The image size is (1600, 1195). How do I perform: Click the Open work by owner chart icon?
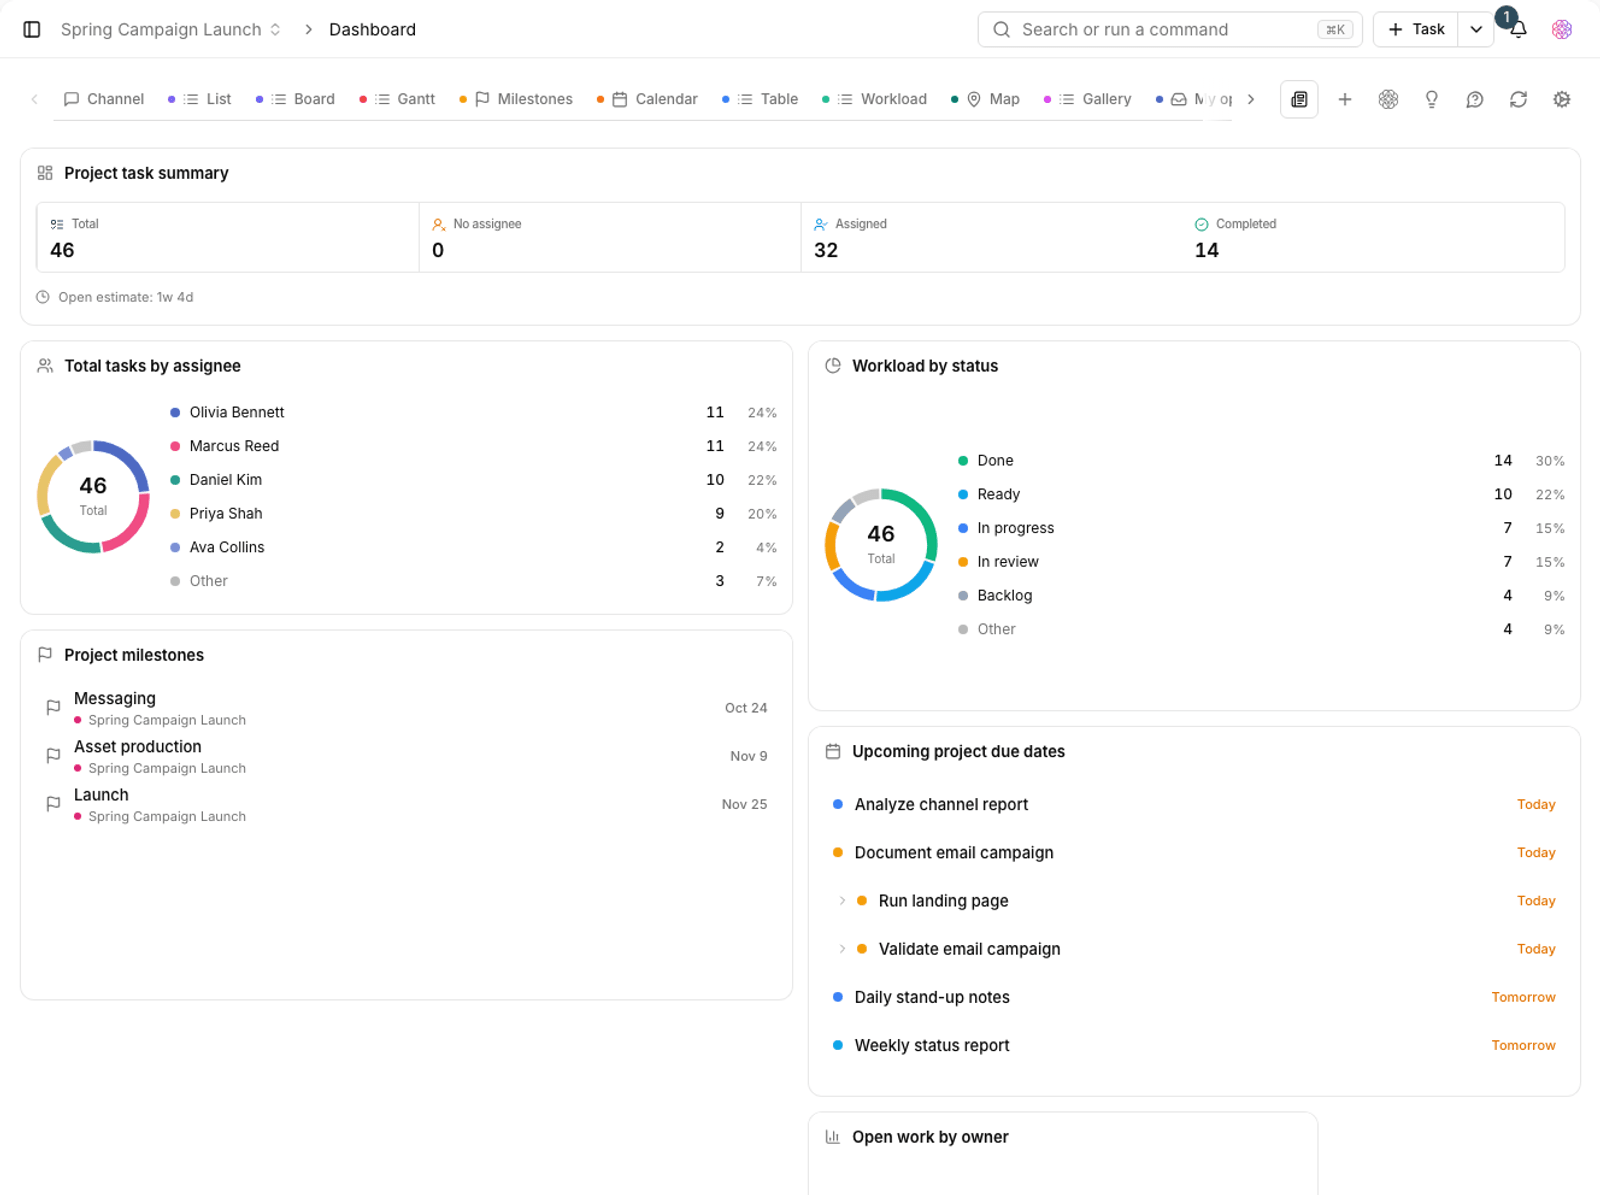[833, 1137]
